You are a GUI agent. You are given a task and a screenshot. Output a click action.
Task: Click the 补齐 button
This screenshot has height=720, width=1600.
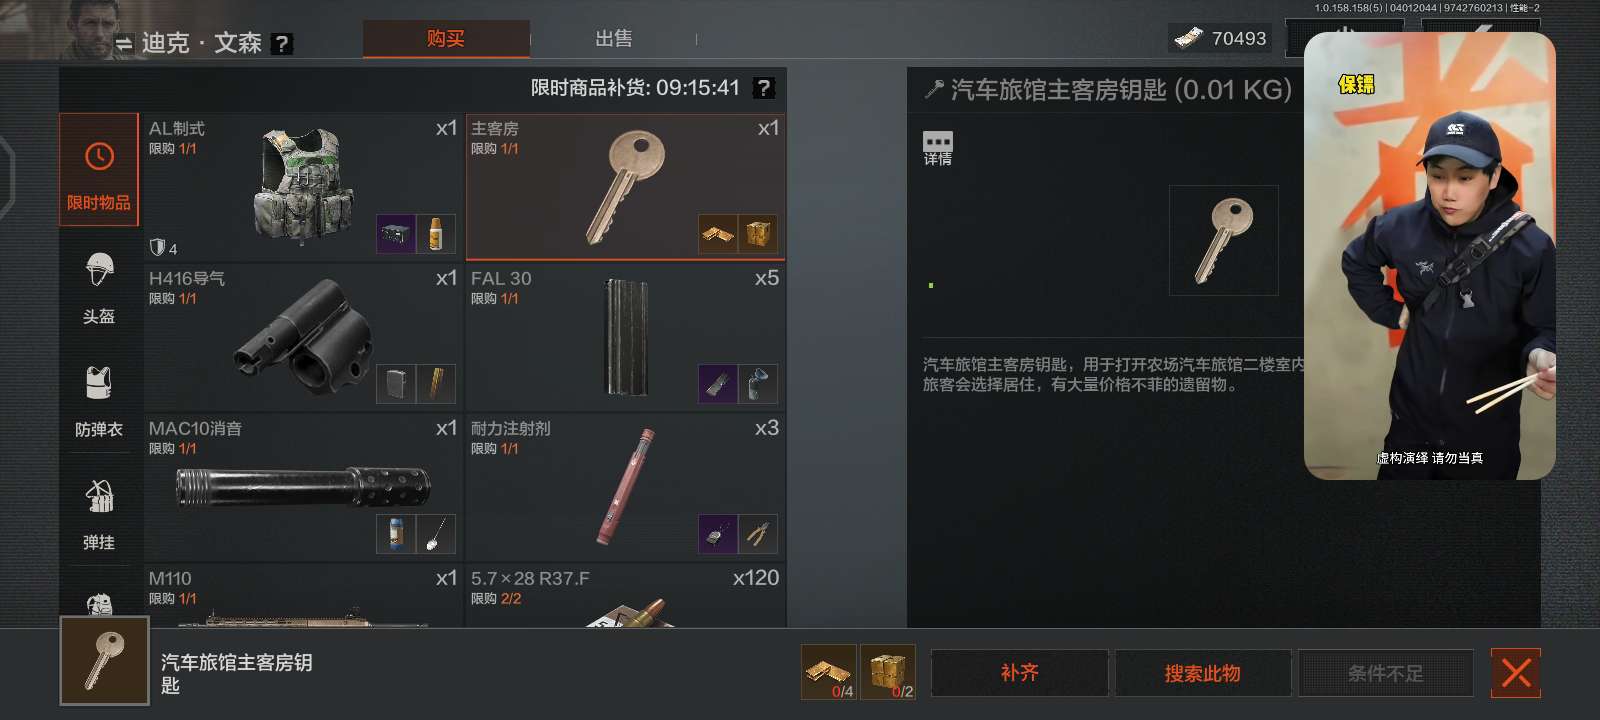pyautogui.click(x=1020, y=673)
